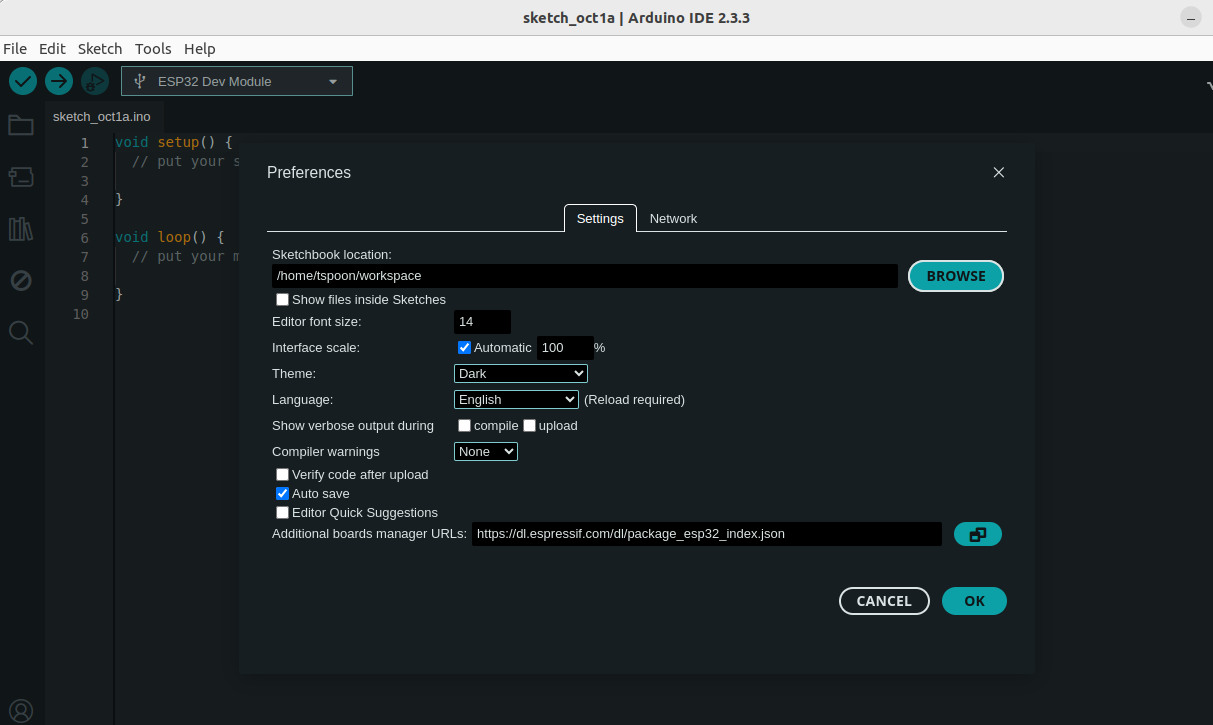1213x725 pixels.
Task: Confirm preferences with the OK button
Action: pyautogui.click(x=975, y=601)
